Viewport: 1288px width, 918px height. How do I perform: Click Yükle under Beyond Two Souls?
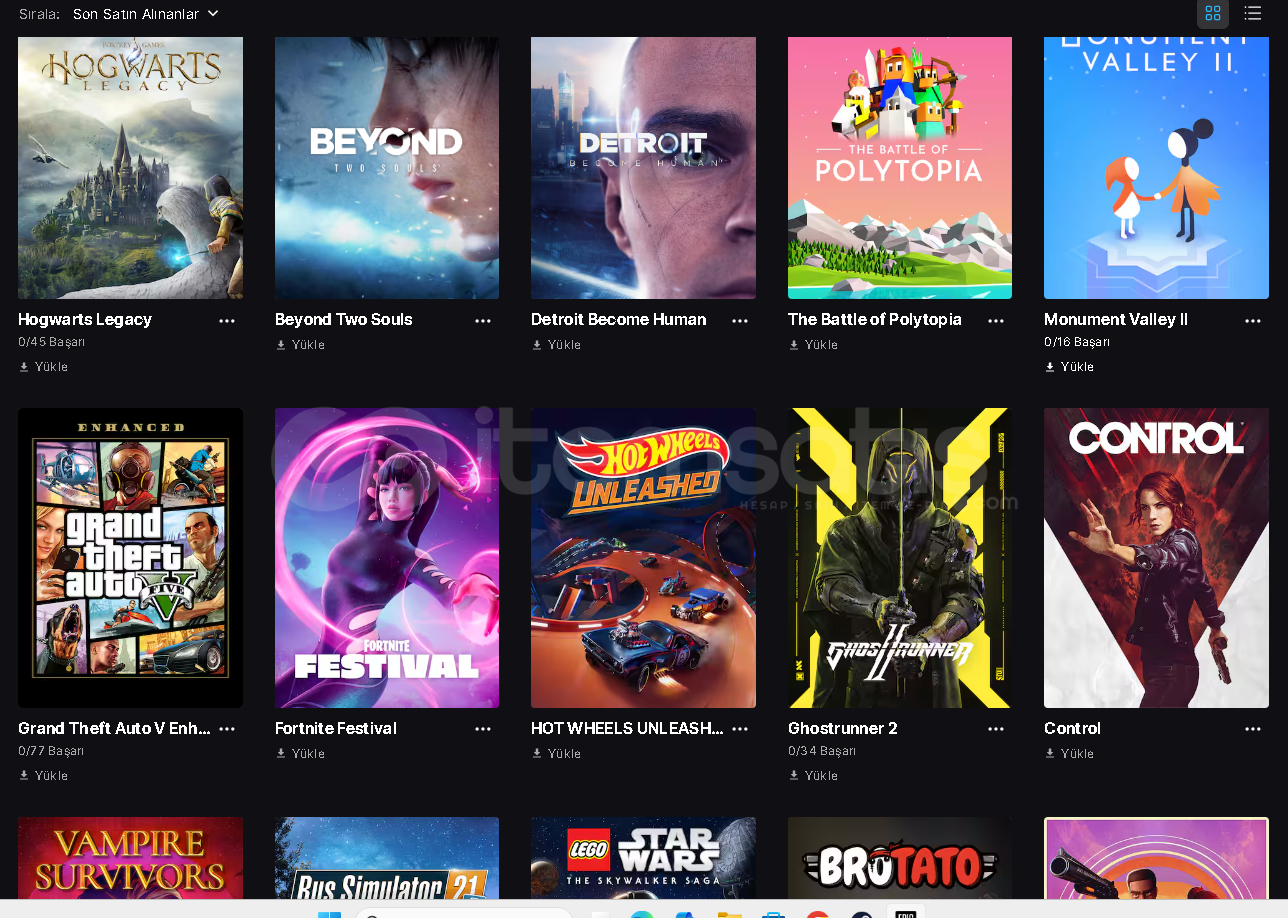tap(300, 345)
